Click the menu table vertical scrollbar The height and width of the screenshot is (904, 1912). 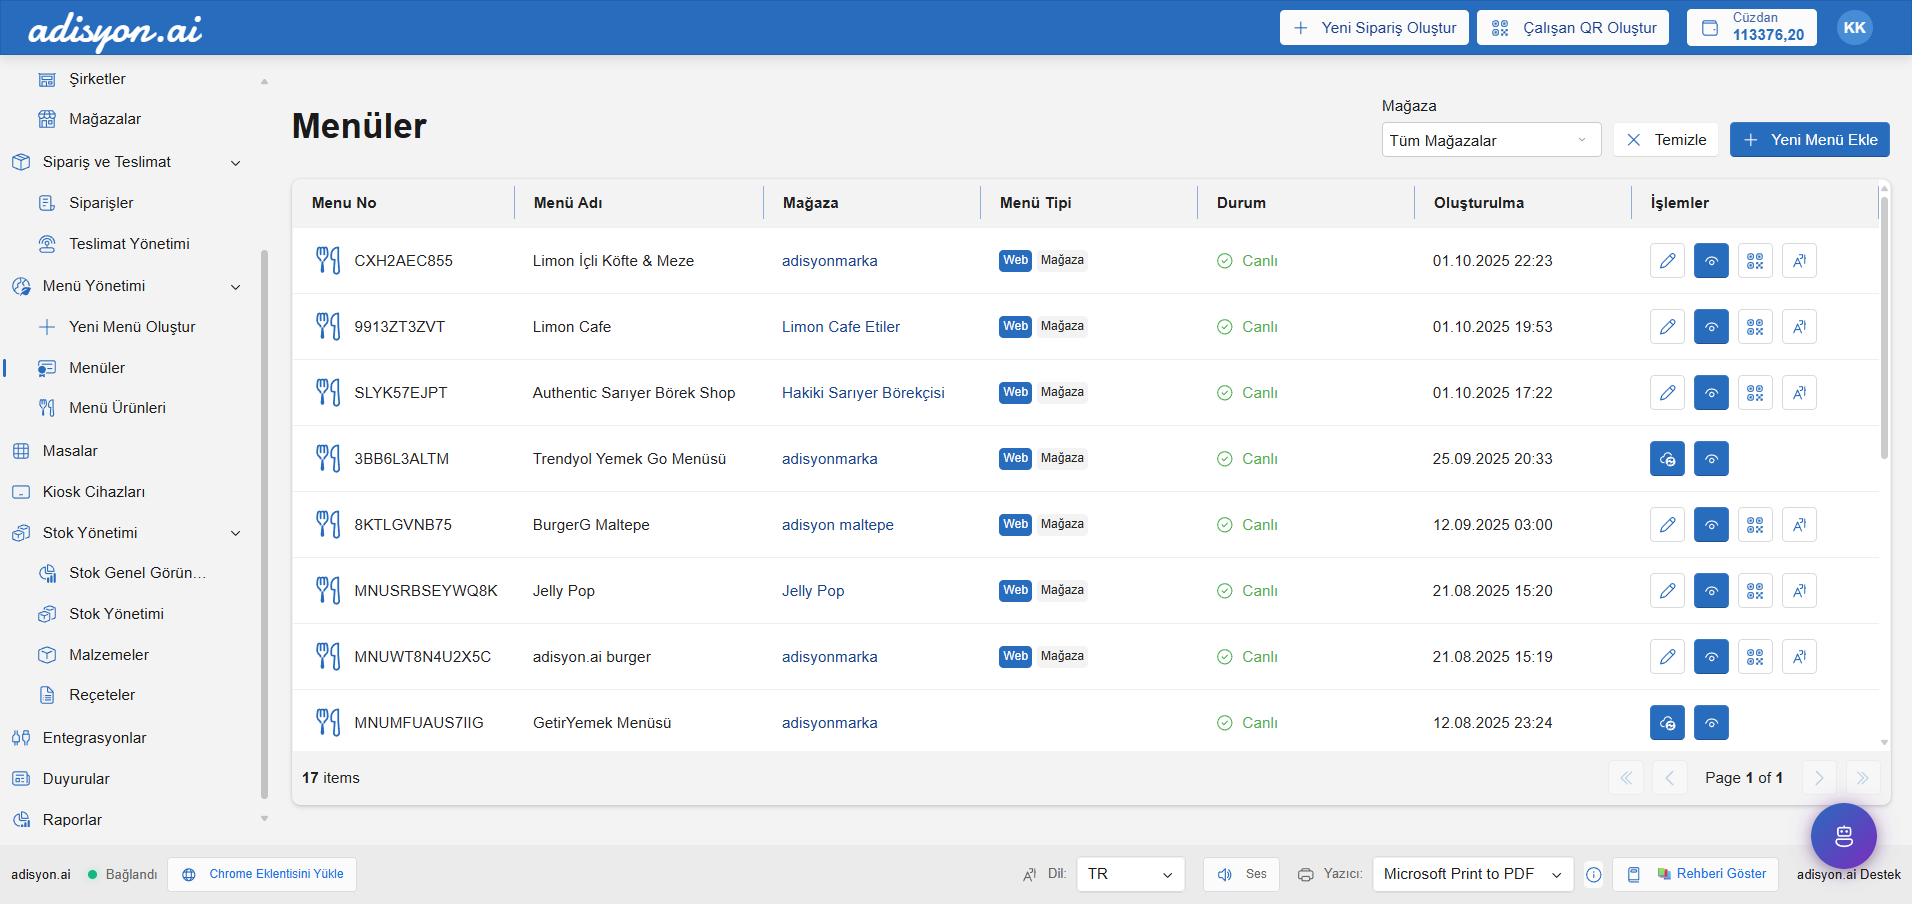click(x=1884, y=330)
